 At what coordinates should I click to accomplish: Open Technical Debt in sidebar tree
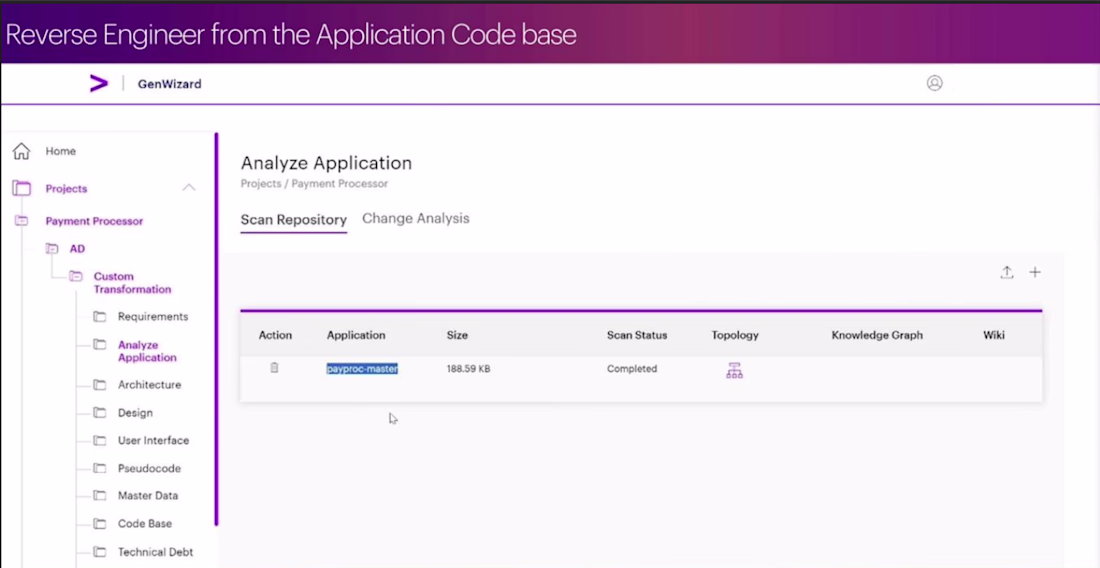tap(155, 552)
